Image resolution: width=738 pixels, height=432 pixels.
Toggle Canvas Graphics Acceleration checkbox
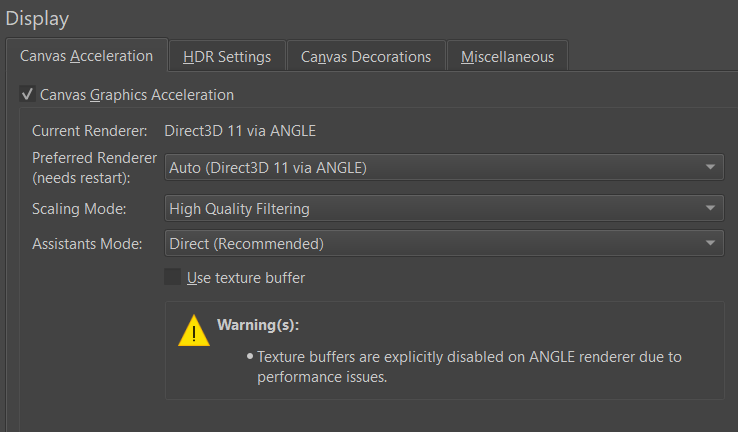point(28,95)
